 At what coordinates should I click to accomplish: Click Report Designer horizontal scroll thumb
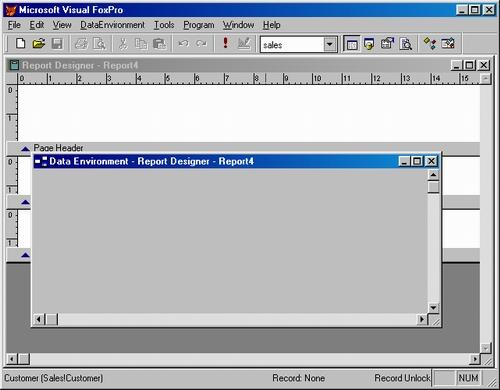(23, 359)
